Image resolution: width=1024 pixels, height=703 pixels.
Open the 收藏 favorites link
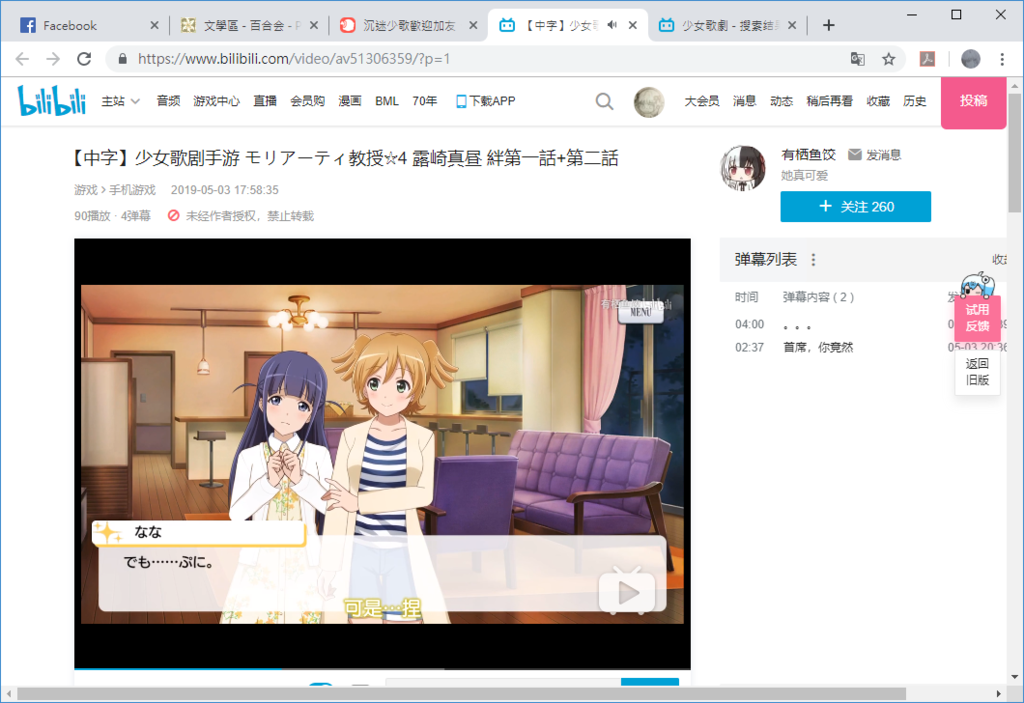(x=878, y=101)
